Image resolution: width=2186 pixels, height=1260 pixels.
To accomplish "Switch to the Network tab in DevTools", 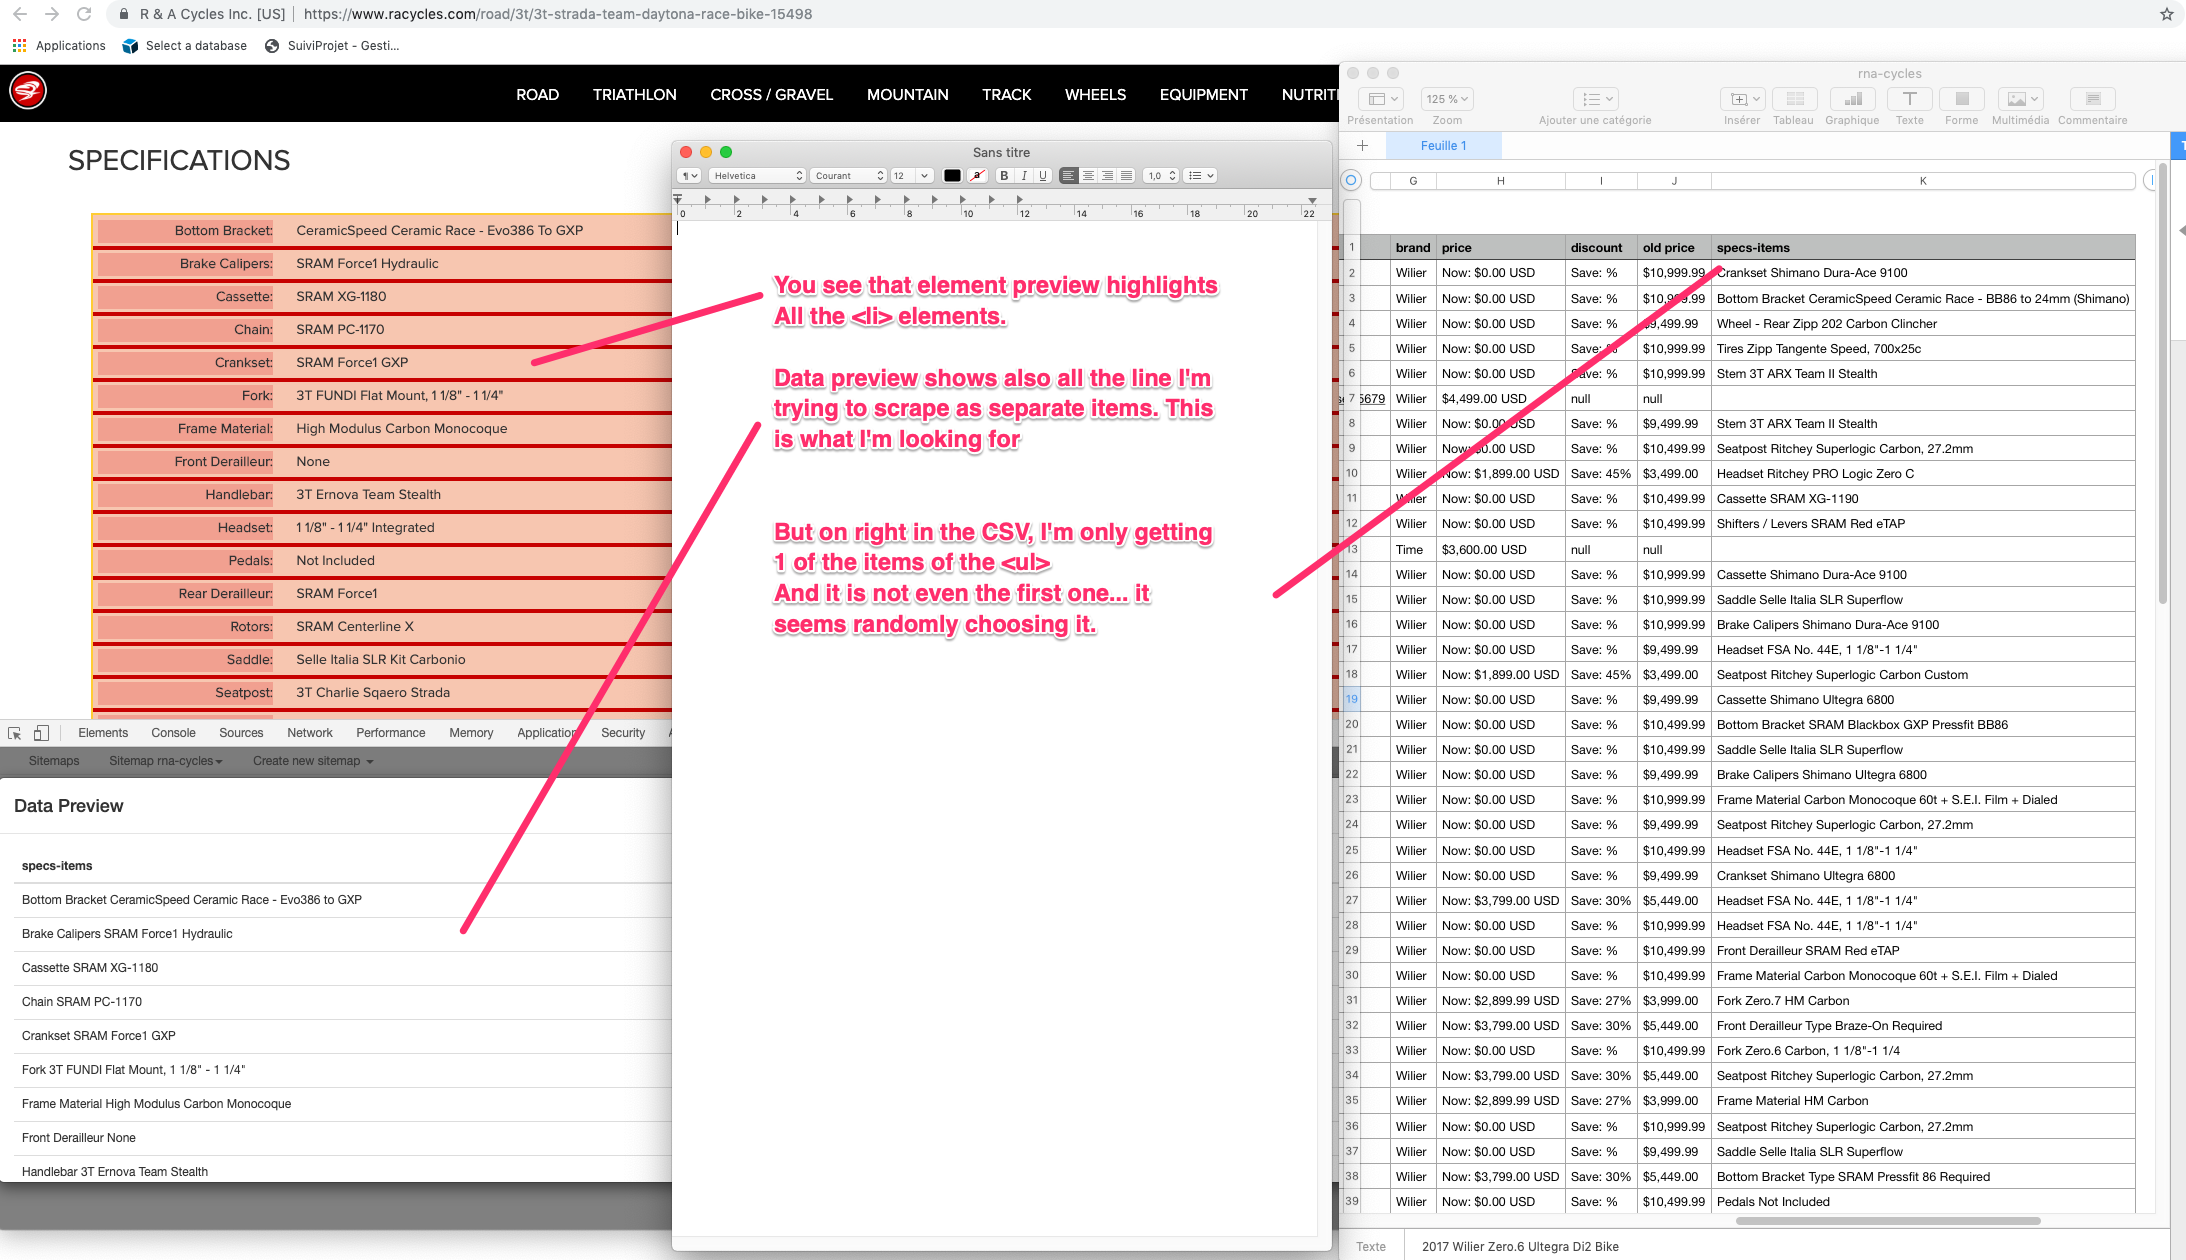I will coord(309,733).
